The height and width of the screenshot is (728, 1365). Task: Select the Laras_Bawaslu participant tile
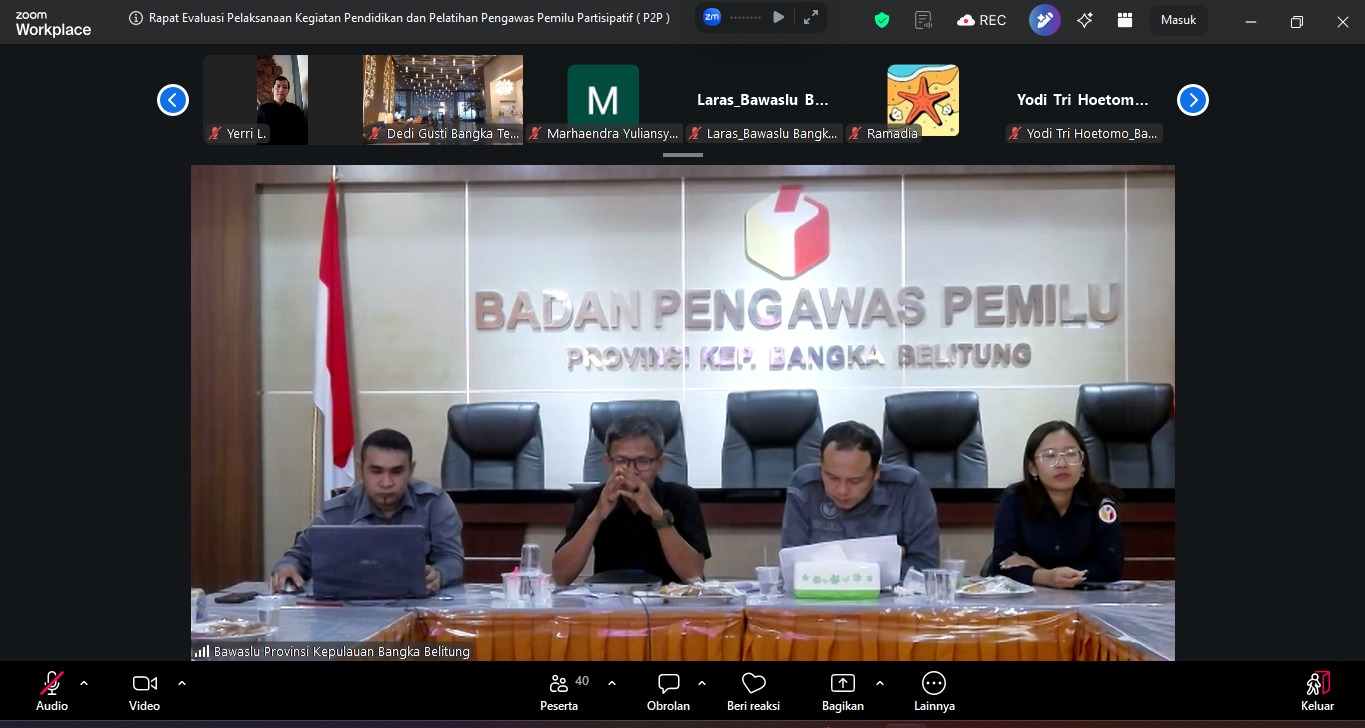pos(763,100)
